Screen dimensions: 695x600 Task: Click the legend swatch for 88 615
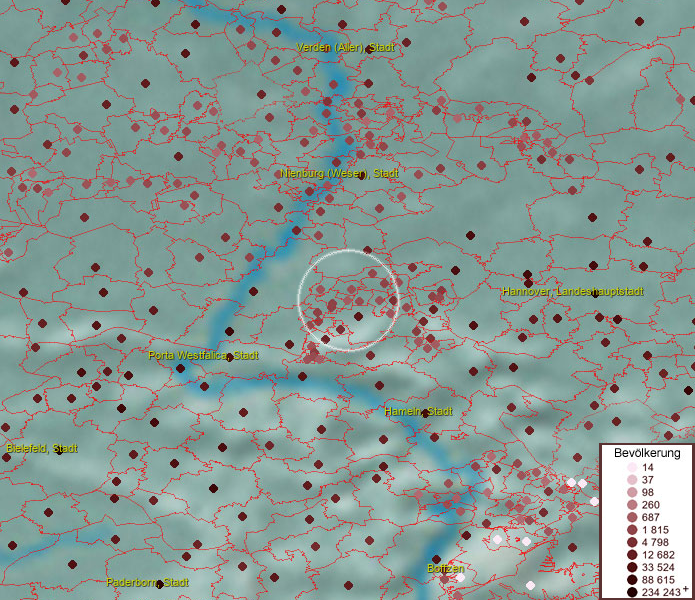(x=632, y=580)
